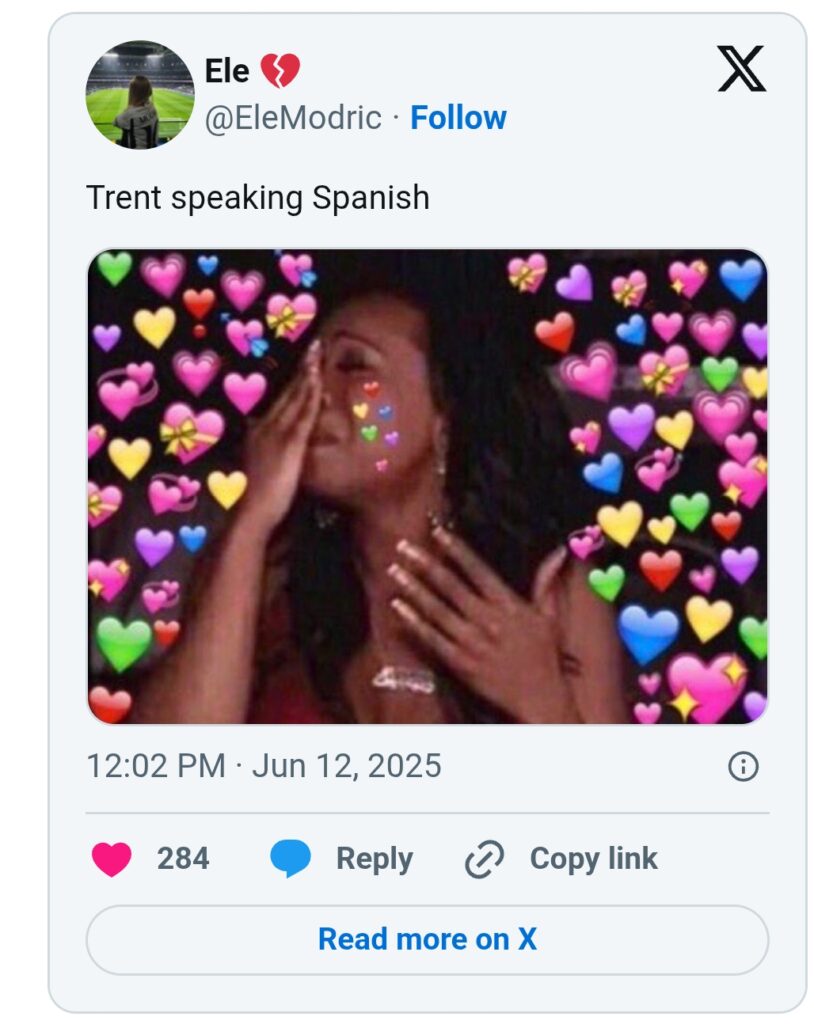Image resolution: width=814 pixels, height=1024 pixels.
Task: Open the tweet info circle icon
Action: [x=742, y=767]
